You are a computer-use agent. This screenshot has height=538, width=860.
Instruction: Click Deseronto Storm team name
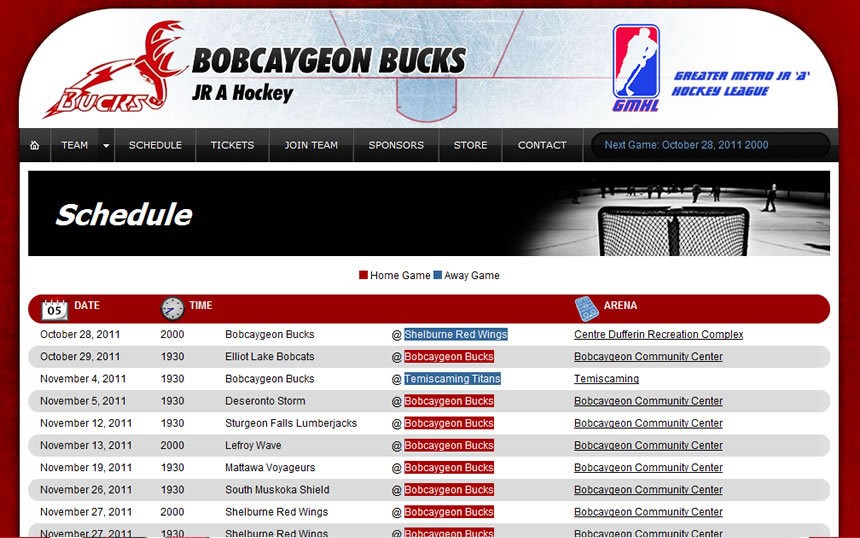tap(265, 401)
